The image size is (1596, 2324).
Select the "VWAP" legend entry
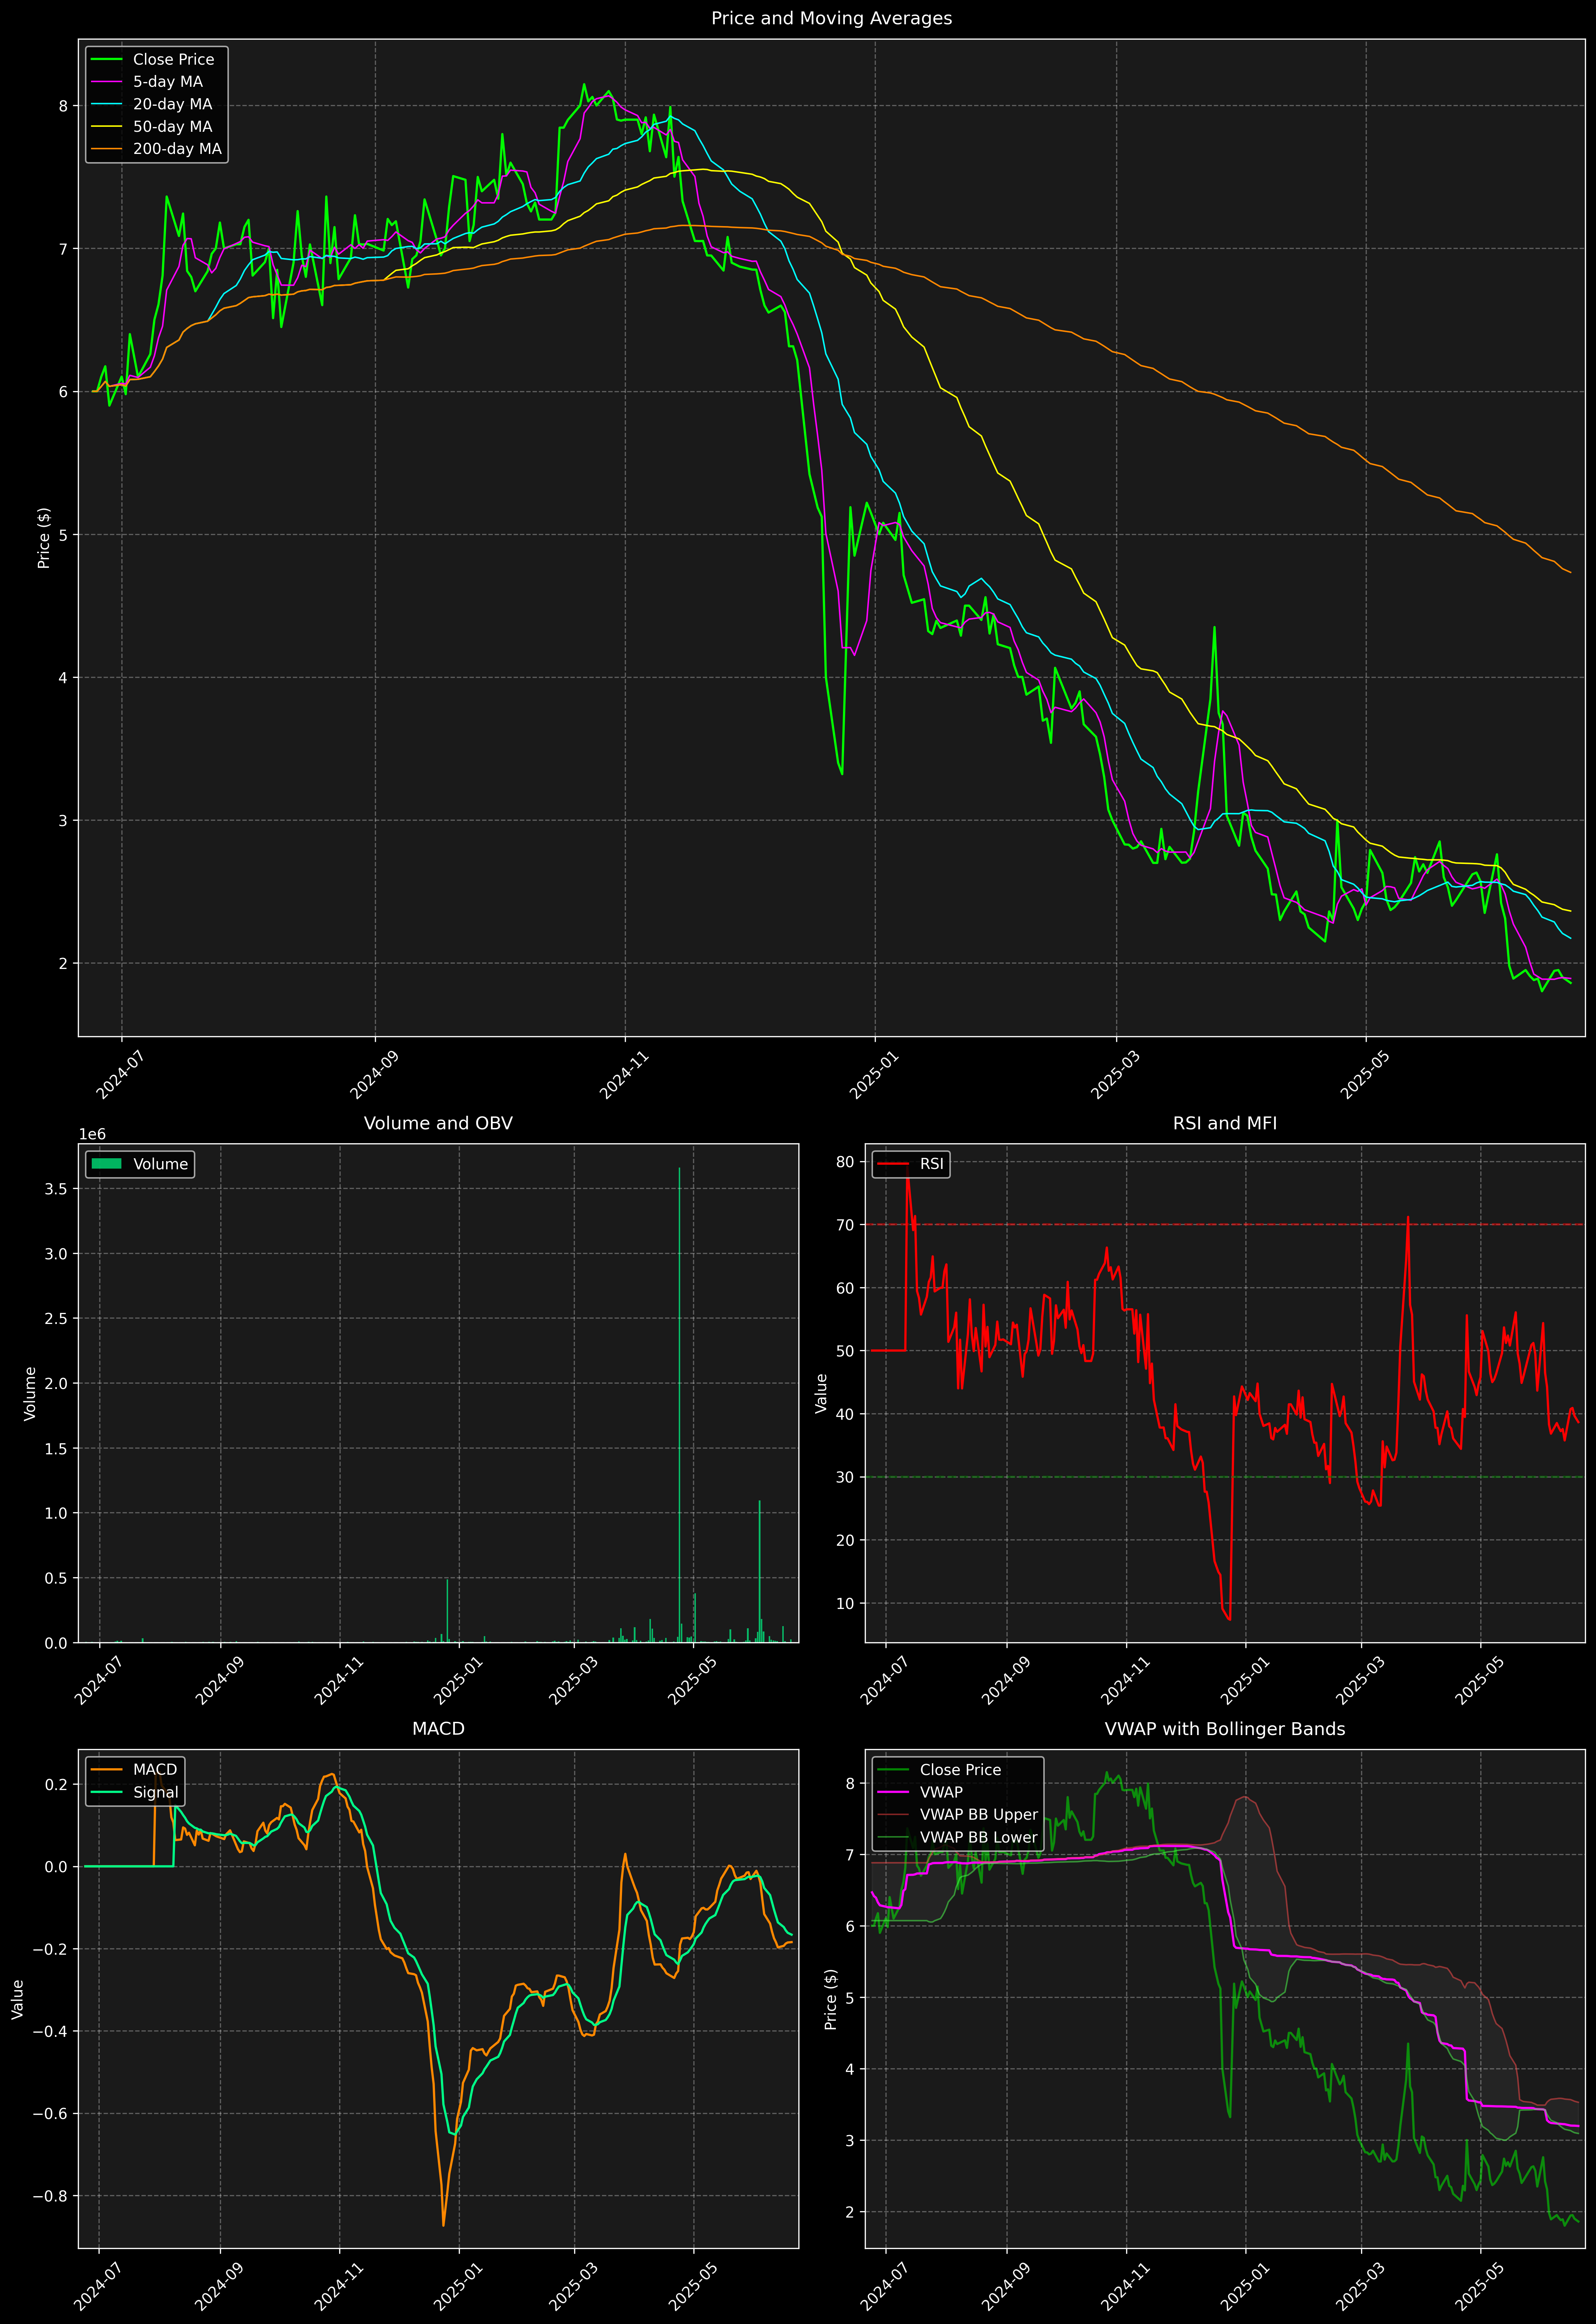921,1792
